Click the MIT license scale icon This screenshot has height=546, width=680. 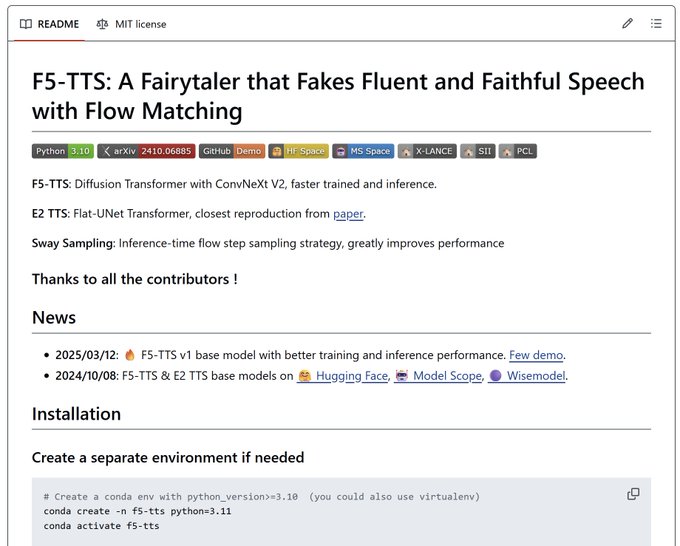(102, 24)
